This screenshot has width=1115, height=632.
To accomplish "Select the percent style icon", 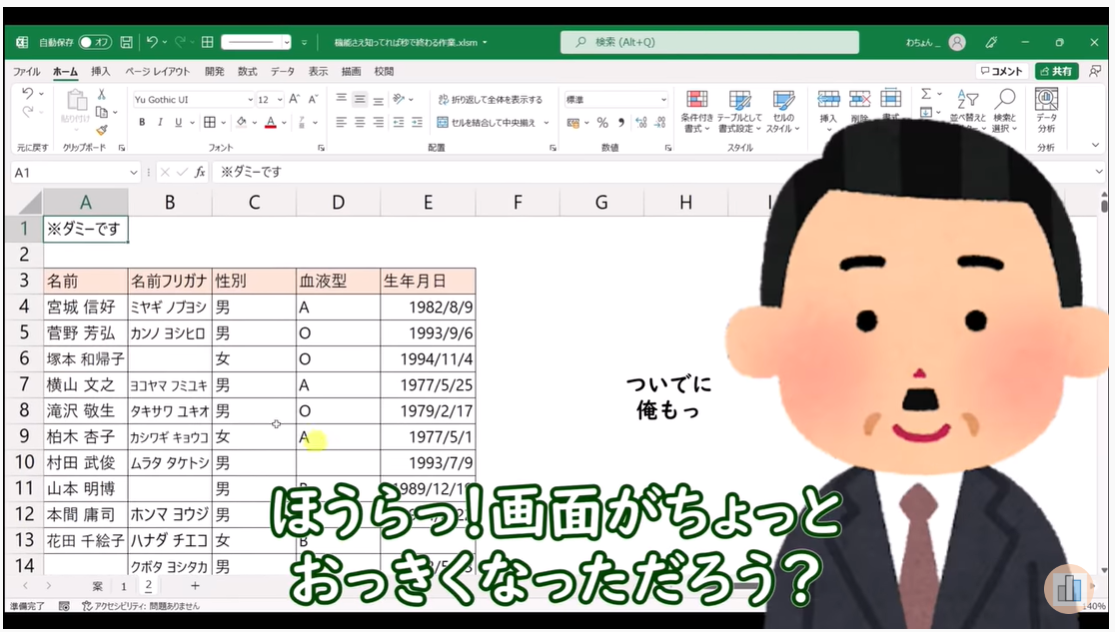I will click(x=602, y=122).
